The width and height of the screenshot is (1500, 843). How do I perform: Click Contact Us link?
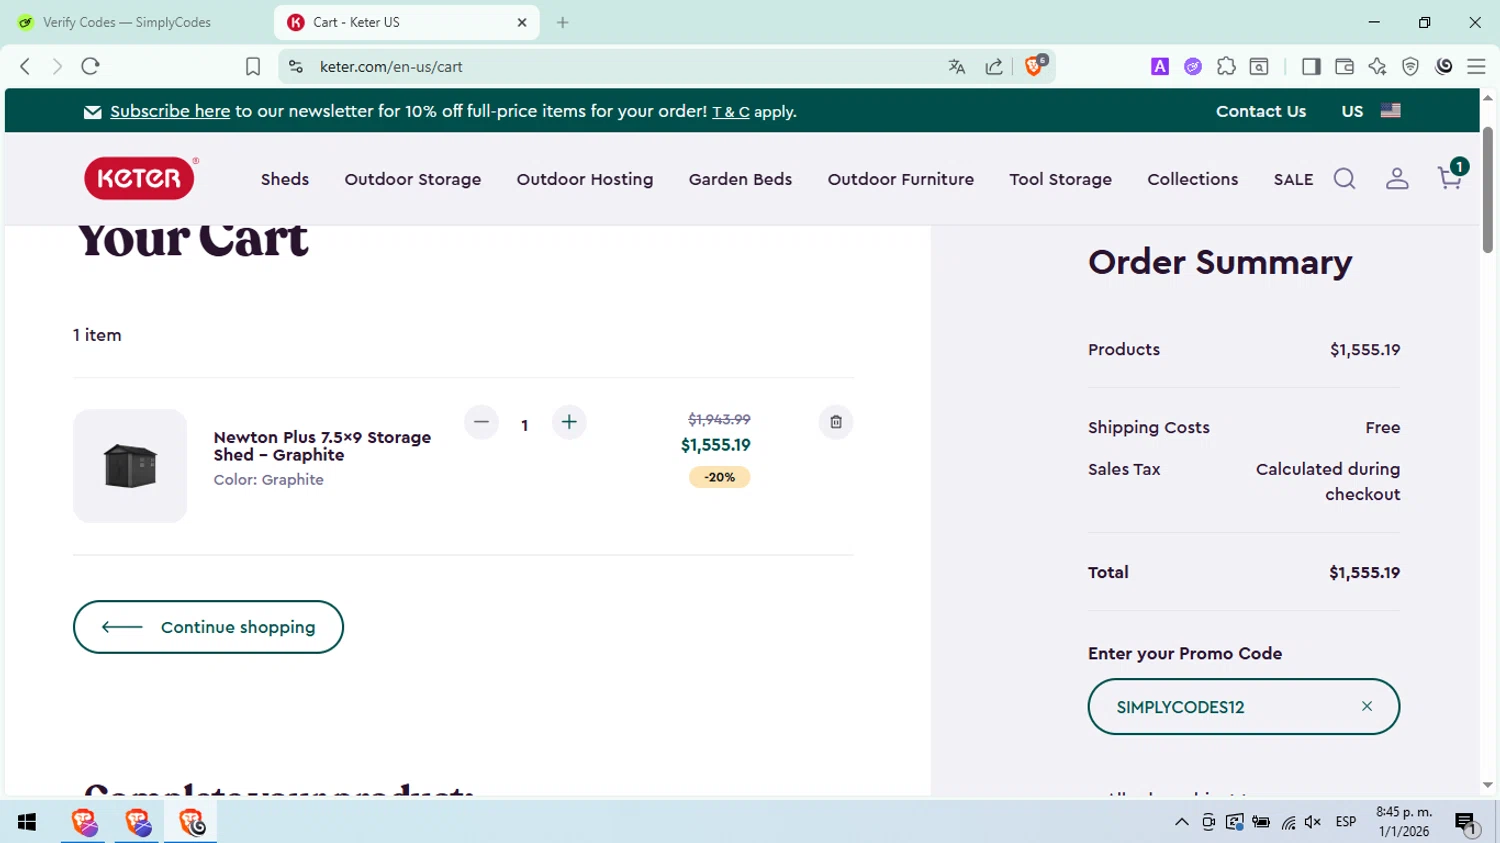(x=1261, y=111)
